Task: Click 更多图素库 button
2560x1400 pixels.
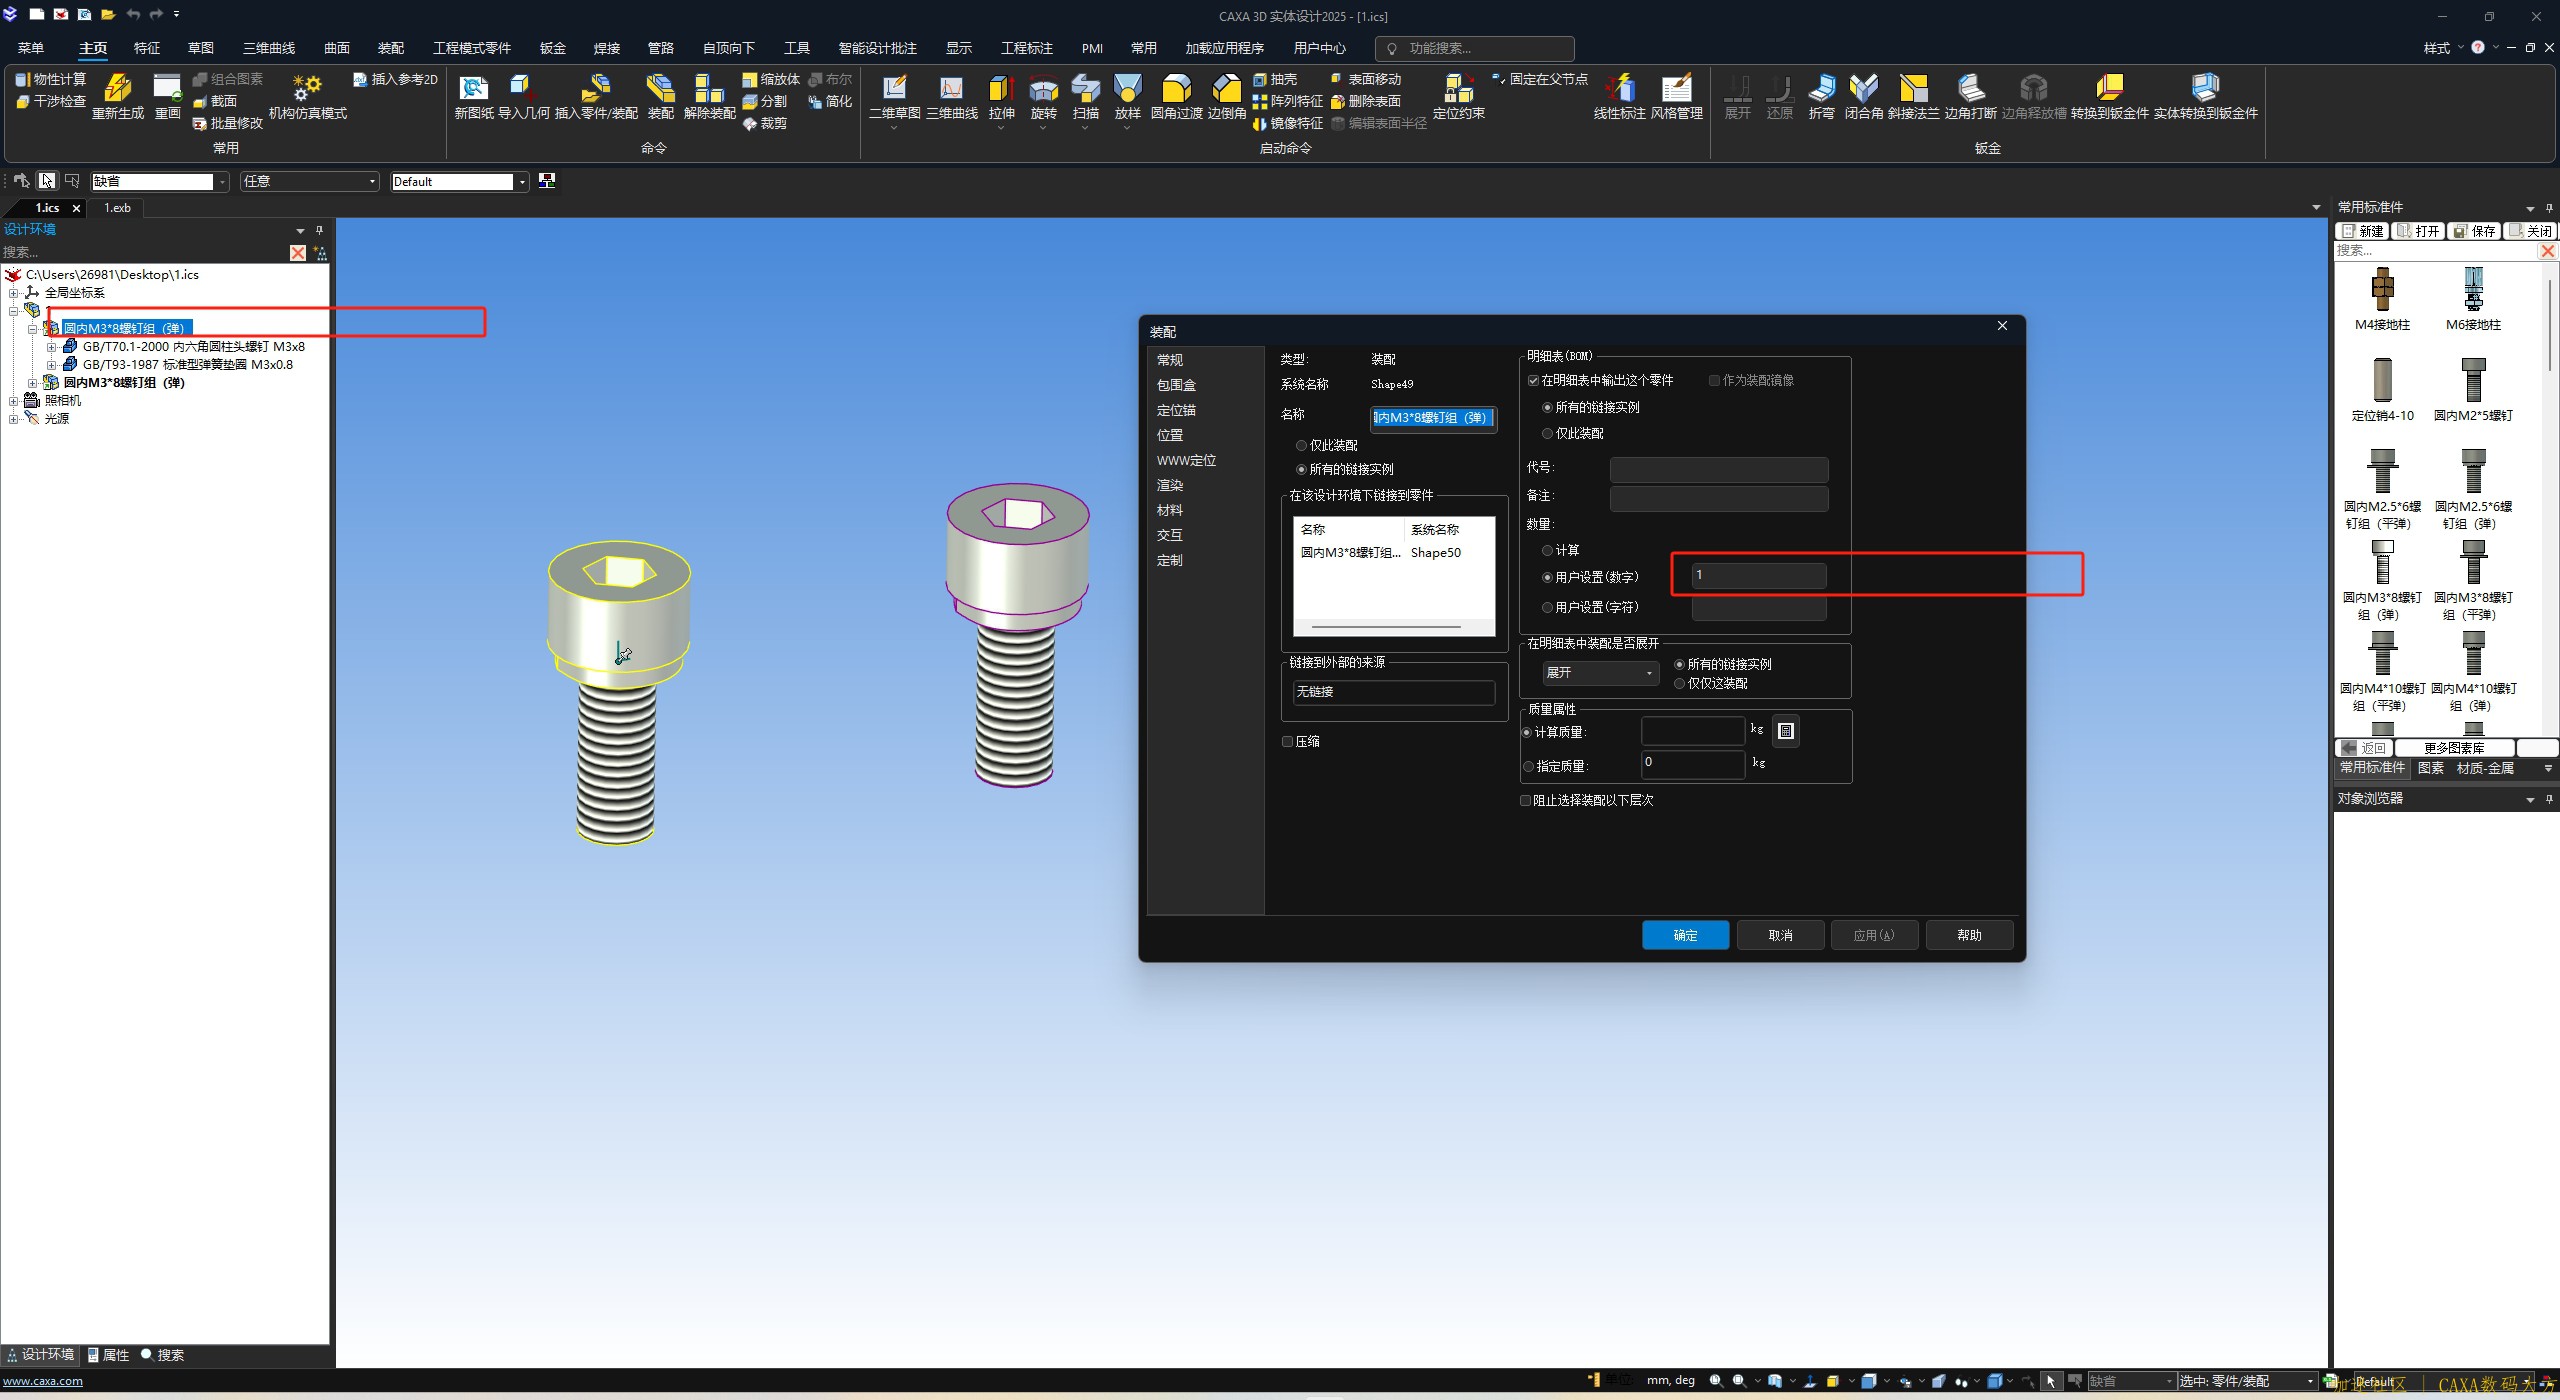Action: pos(2453,748)
